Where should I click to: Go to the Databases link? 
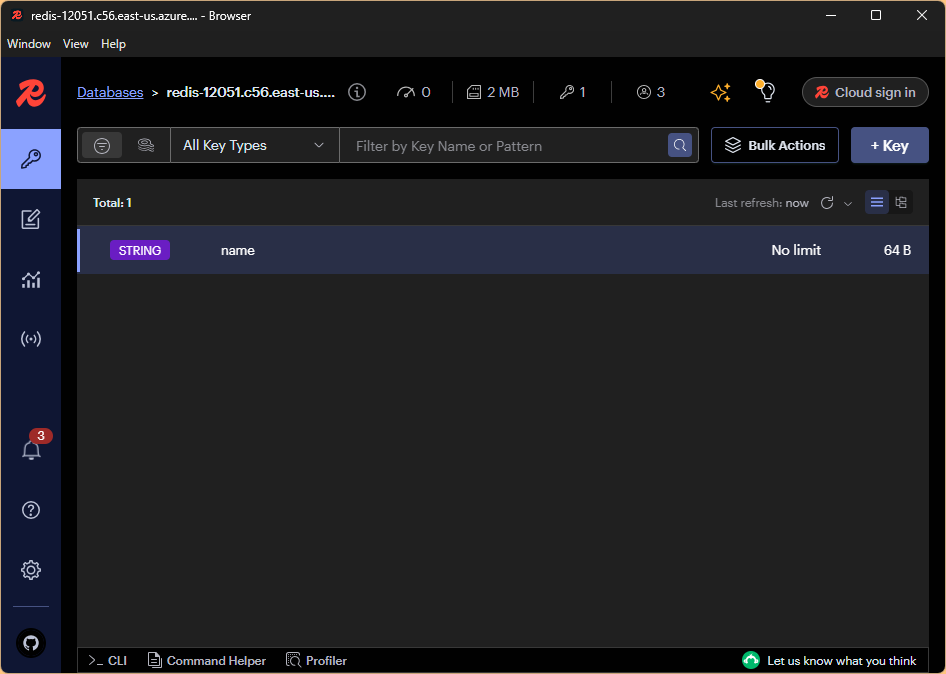[x=110, y=92]
